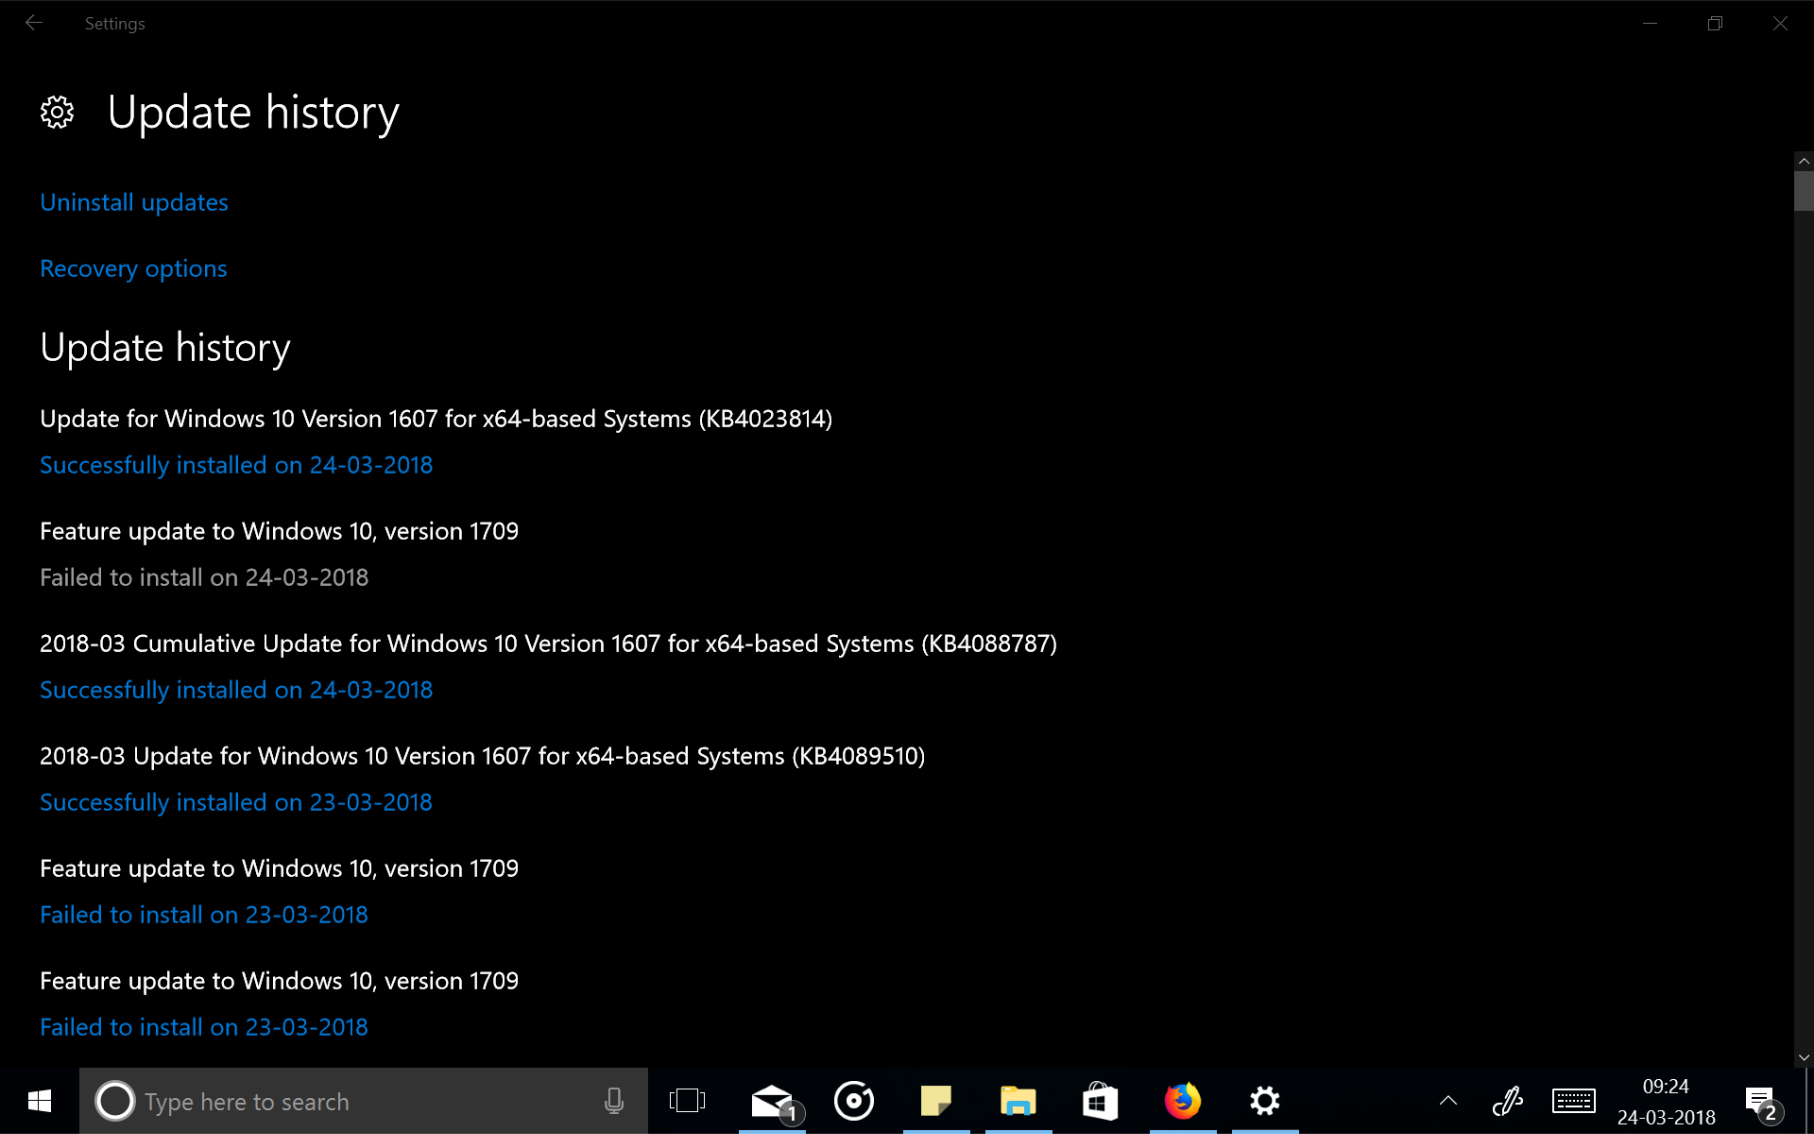Open Uninstall updates link
The height and width of the screenshot is (1134, 1814).
[x=134, y=202]
